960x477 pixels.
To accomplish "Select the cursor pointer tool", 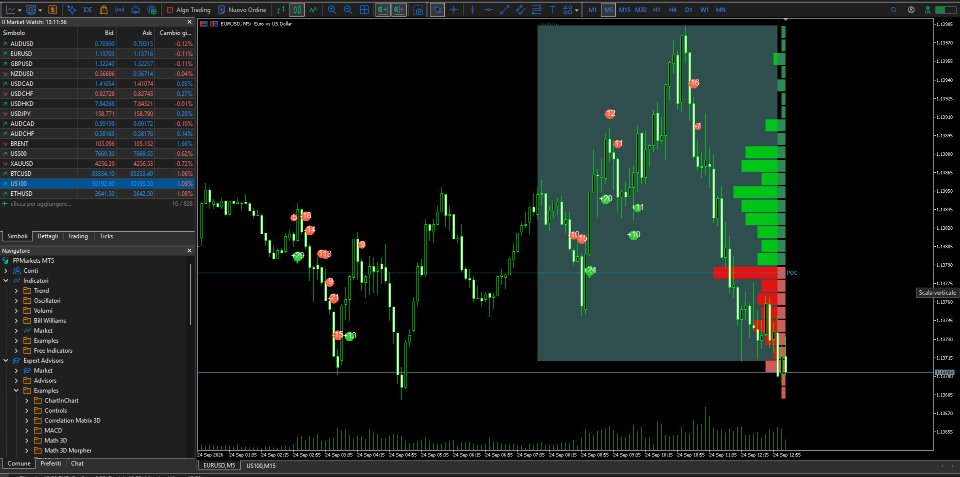I will click(437, 10).
